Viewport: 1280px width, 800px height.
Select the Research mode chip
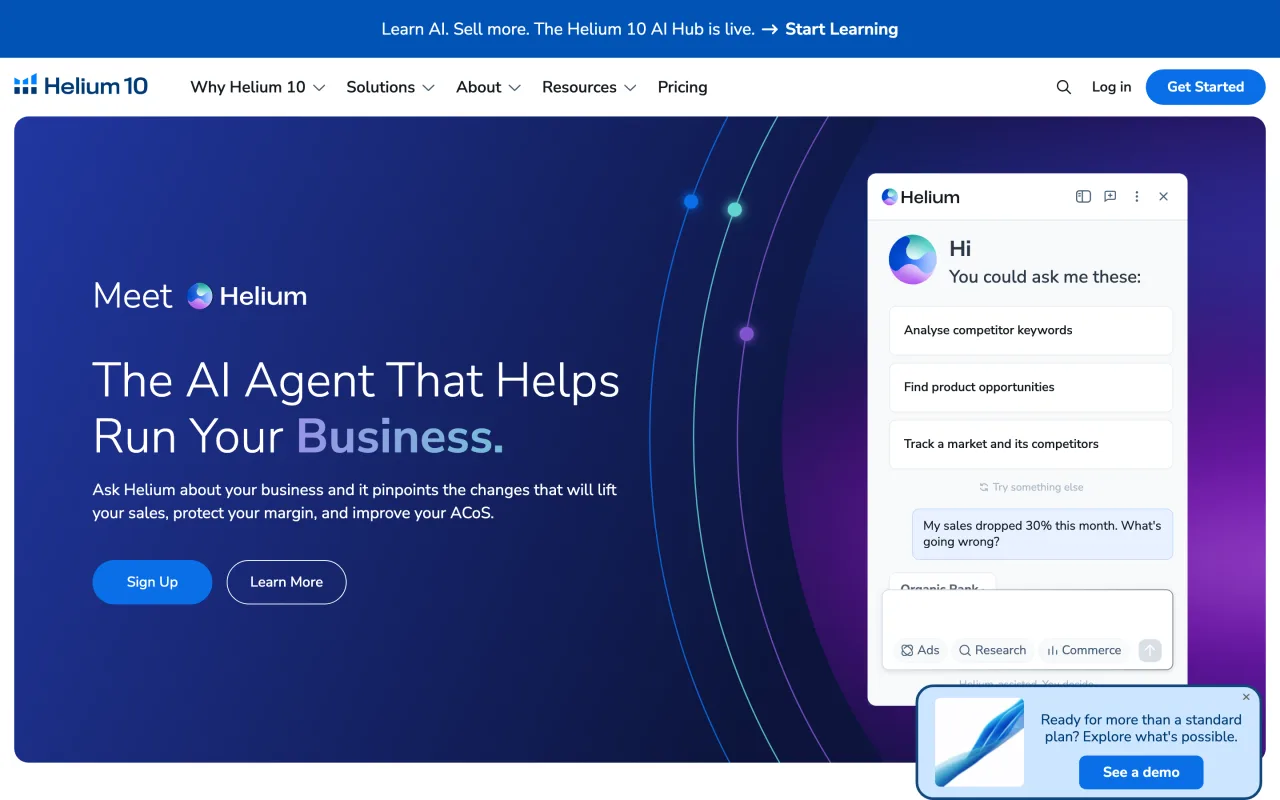coord(992,650)
